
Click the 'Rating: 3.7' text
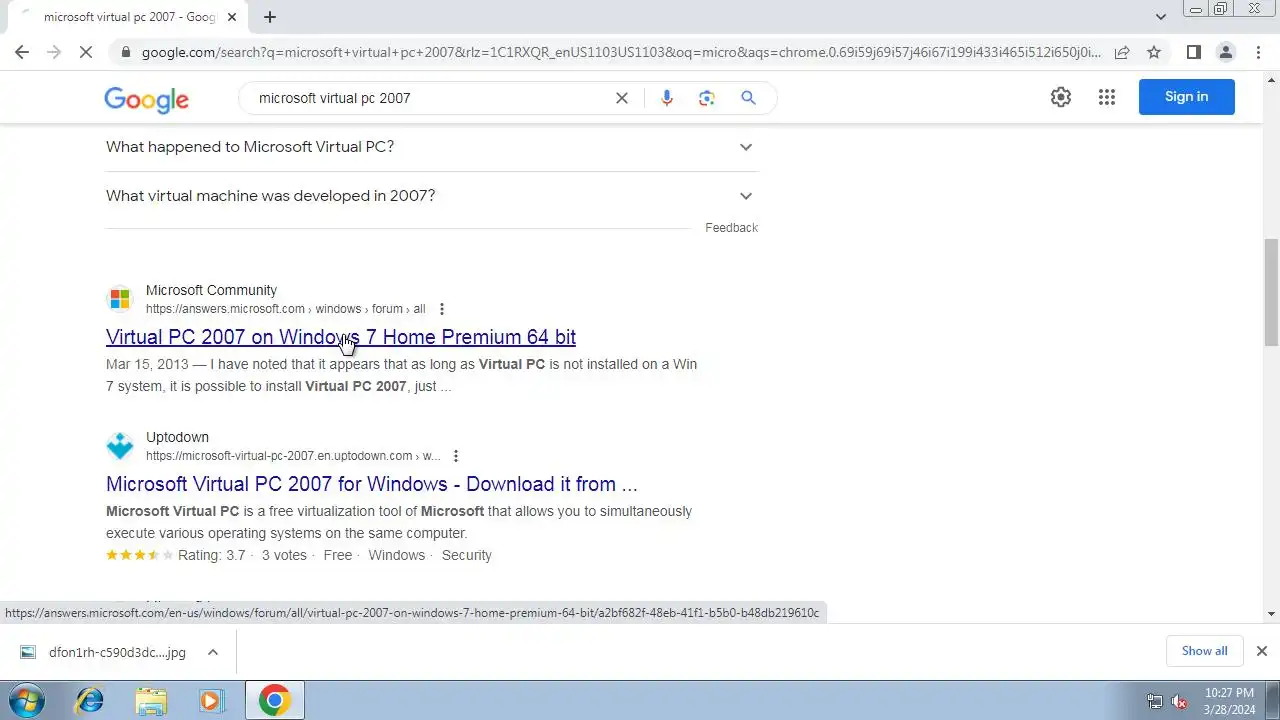tap(211, 555)
